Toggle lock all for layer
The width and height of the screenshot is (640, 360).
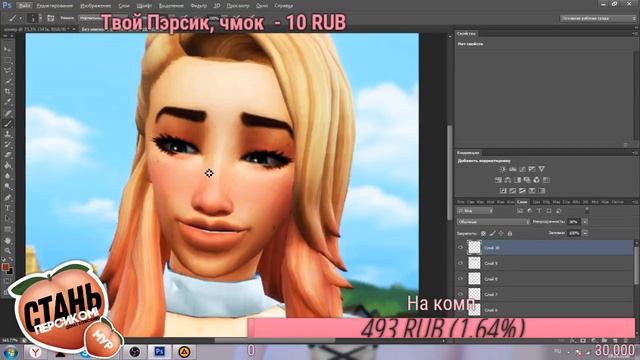pos(510,233)
